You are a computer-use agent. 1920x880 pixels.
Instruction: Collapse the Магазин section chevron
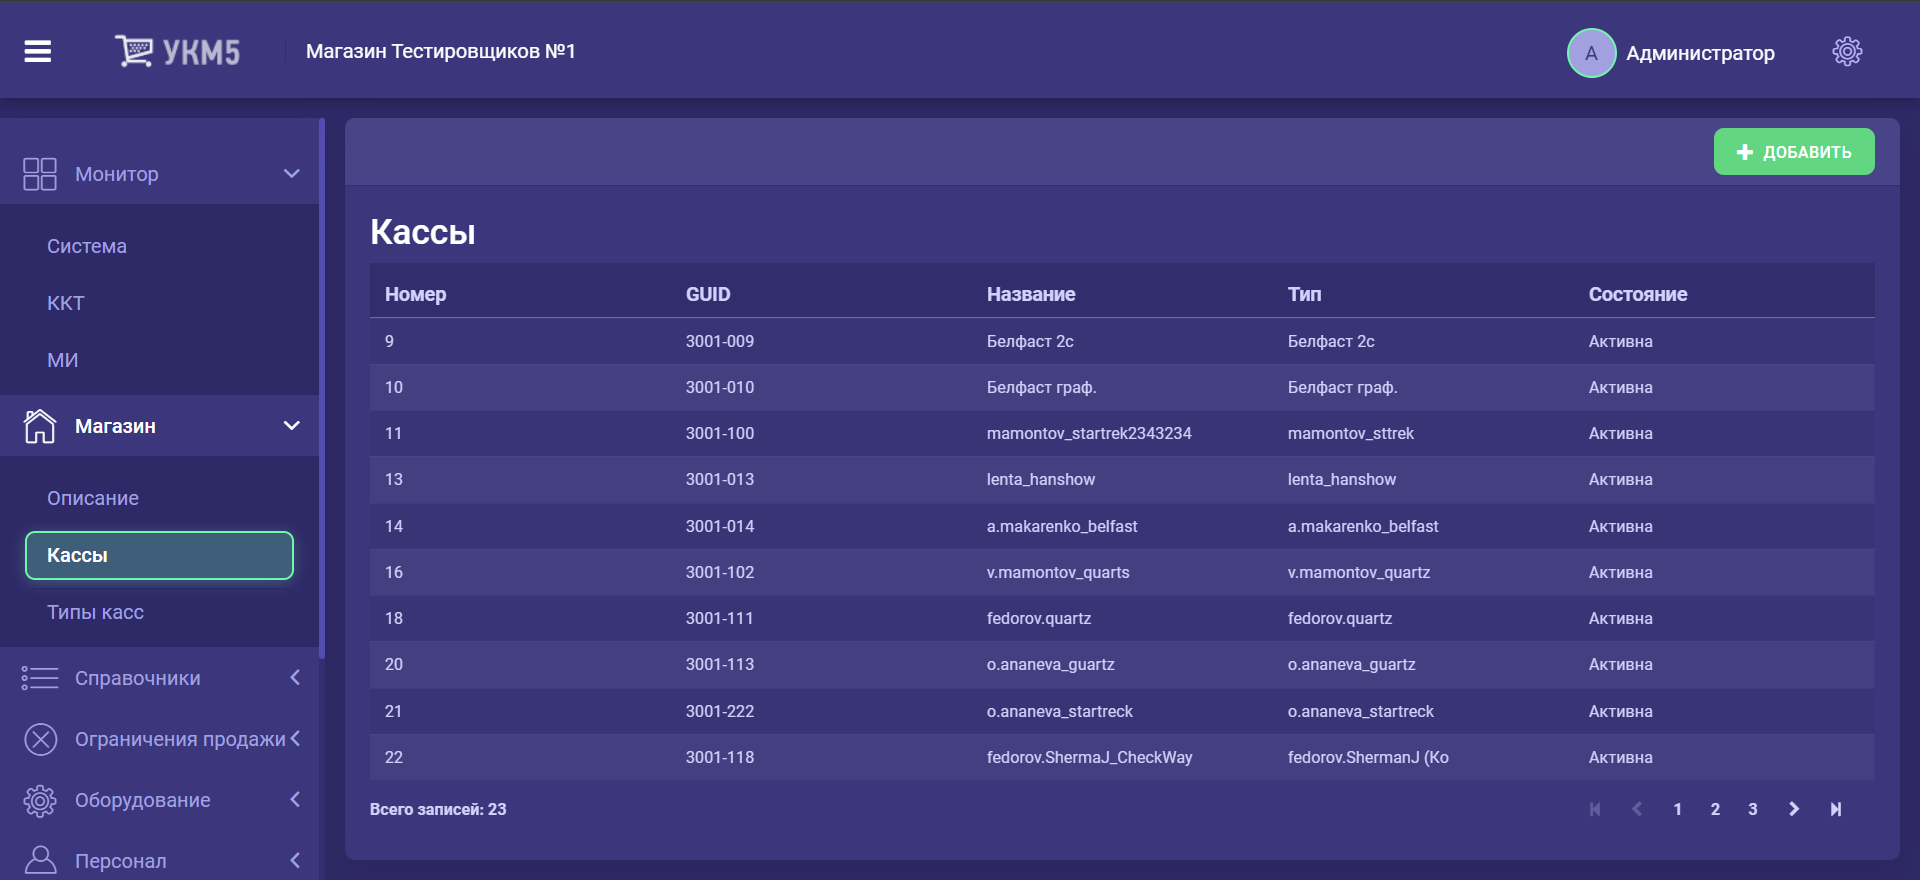pyautogui.click(x=292, y=426)
